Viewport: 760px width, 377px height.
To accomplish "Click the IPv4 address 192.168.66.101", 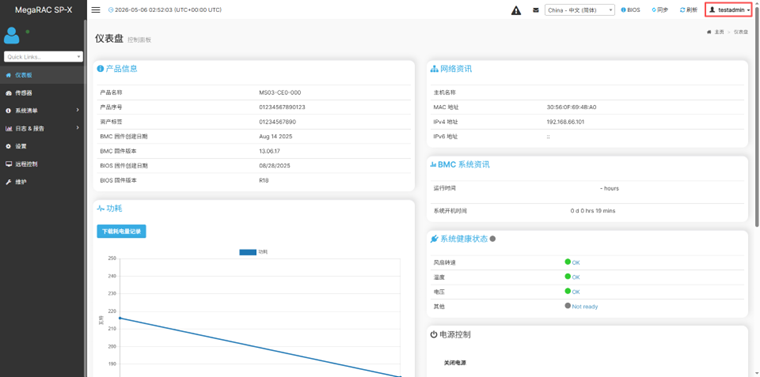I will click(x=565, y=122).
